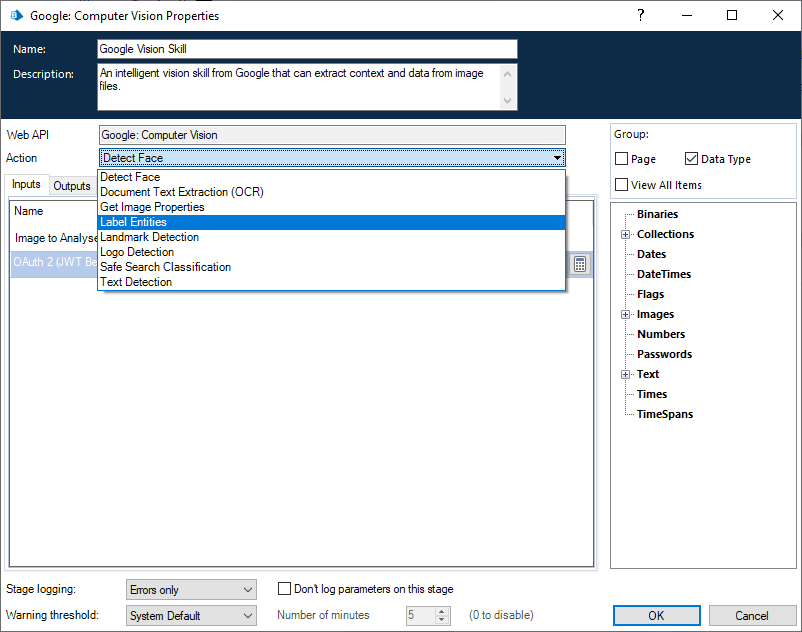Select DateTimes in the data tree
The image size is (802, 632).
tap(664, 274)
